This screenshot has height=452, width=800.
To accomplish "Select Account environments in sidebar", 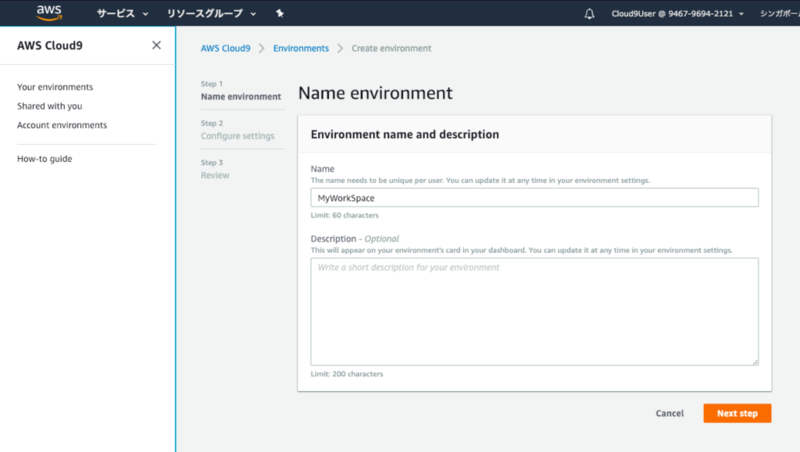I will click(x=62, y=125).
